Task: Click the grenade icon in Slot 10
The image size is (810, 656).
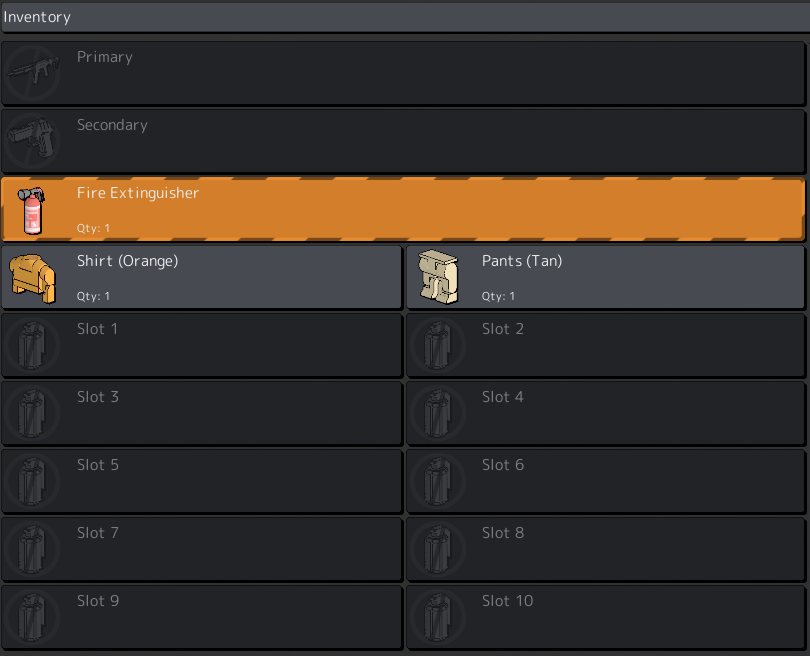Action: point(438,617)
